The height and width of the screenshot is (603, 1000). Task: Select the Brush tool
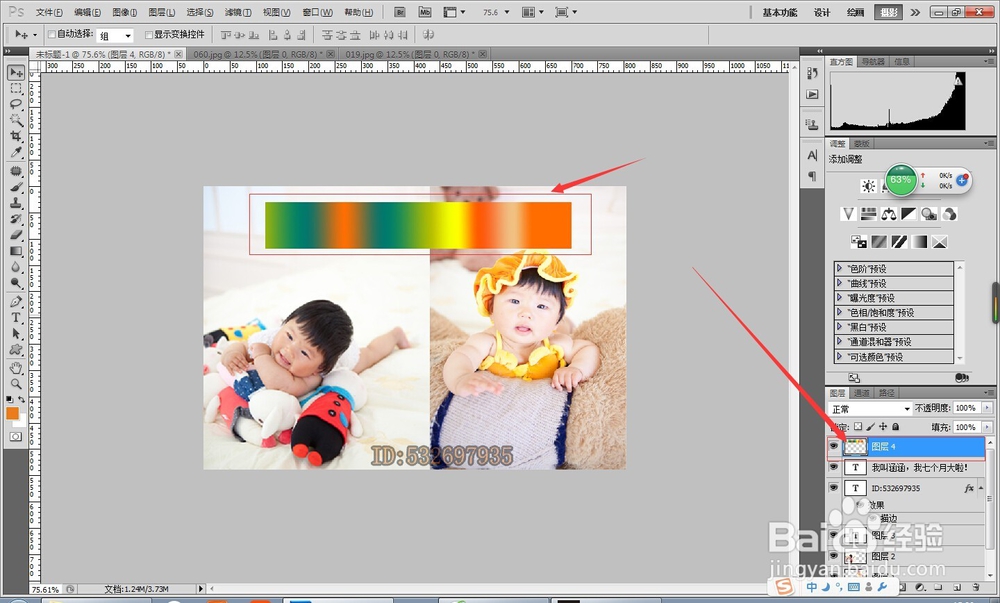[16, 187]
